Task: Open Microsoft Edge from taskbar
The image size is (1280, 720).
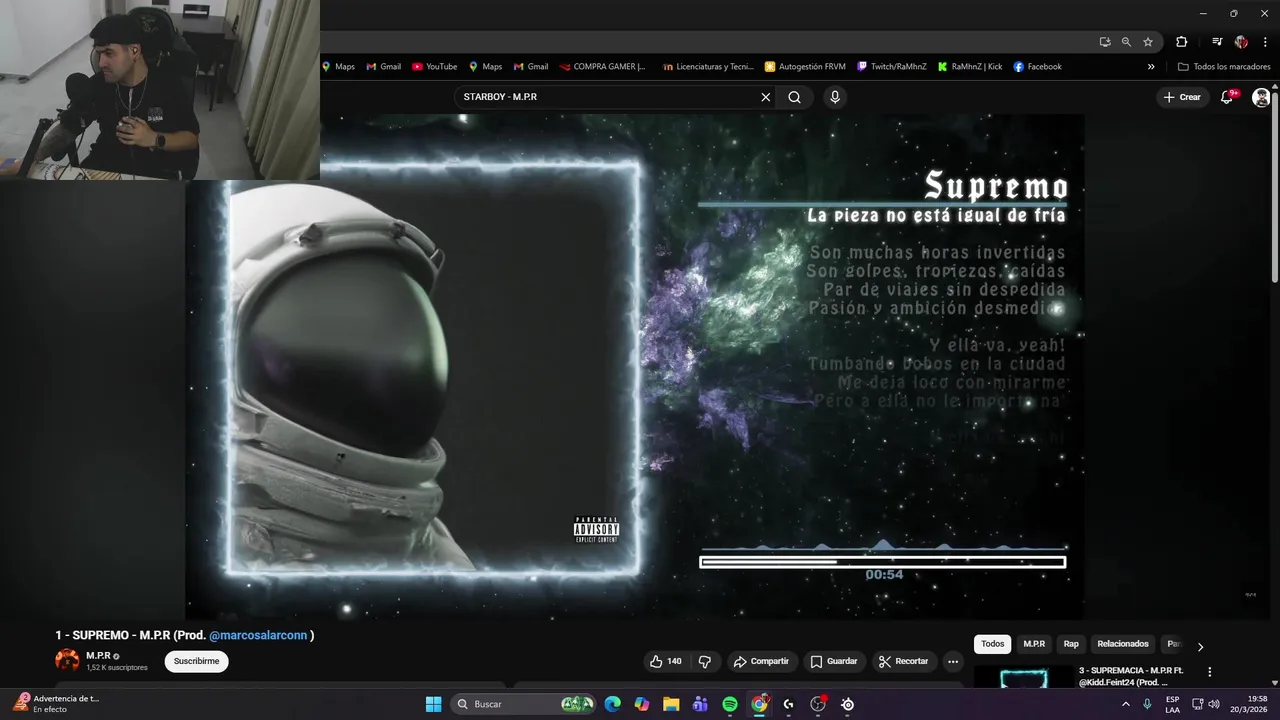Action: coord(613,704)
